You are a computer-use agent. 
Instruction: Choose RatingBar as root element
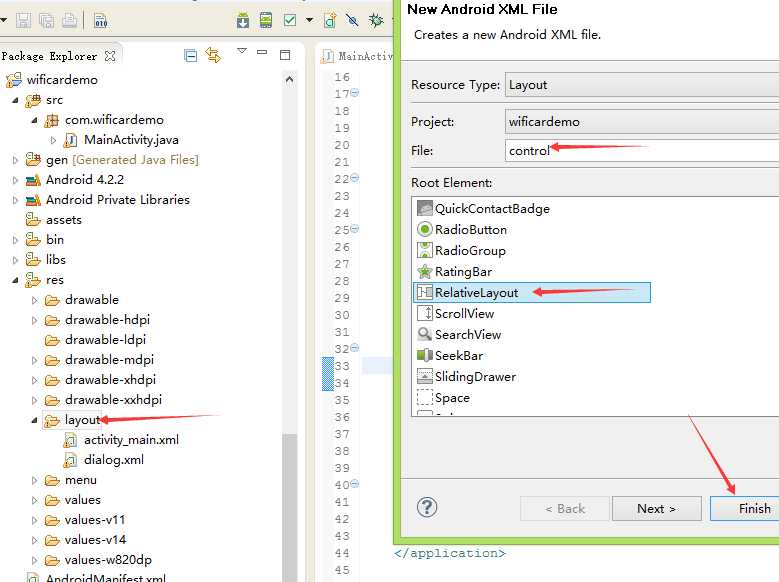coord(463,272)
